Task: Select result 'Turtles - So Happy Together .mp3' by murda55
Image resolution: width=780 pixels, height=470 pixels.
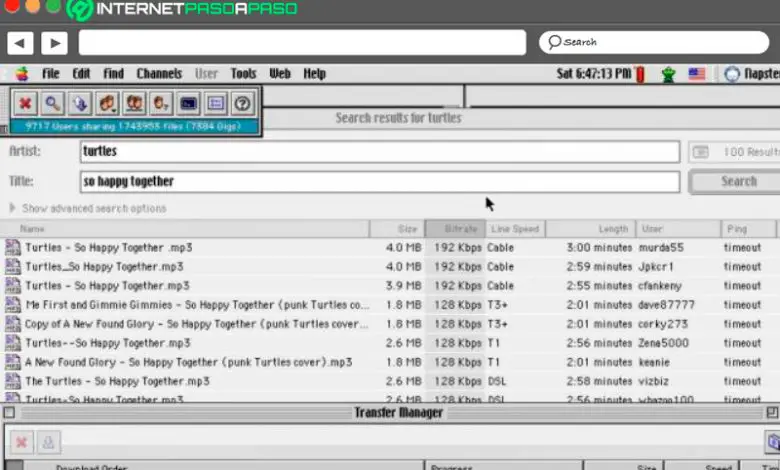Action: pos(108,247)
